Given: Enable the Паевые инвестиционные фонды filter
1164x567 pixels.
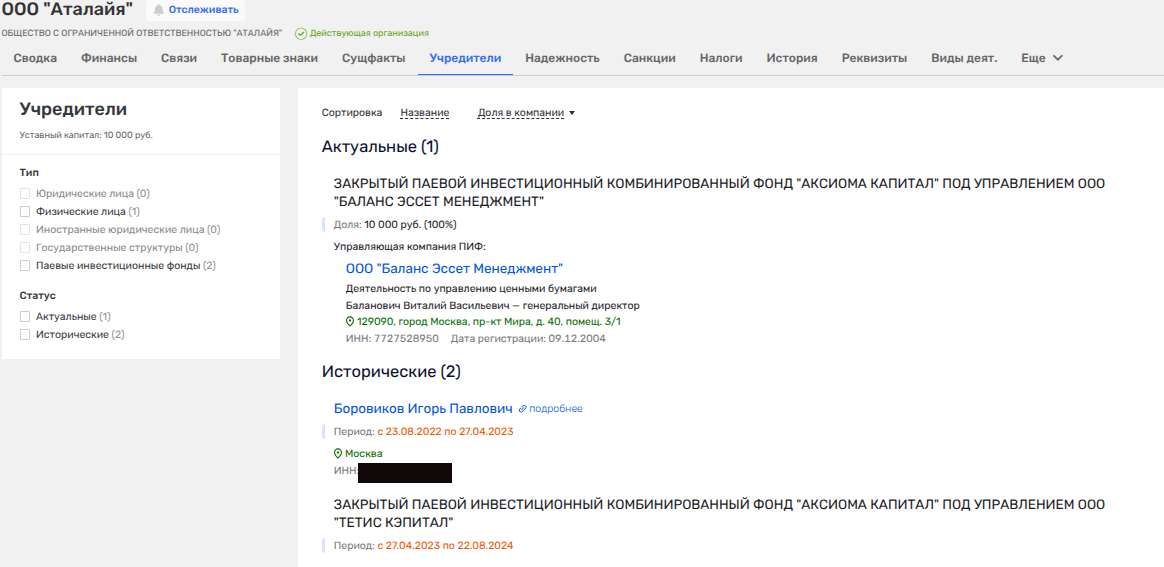Looking at the screenshot, I should pos(25,266).
